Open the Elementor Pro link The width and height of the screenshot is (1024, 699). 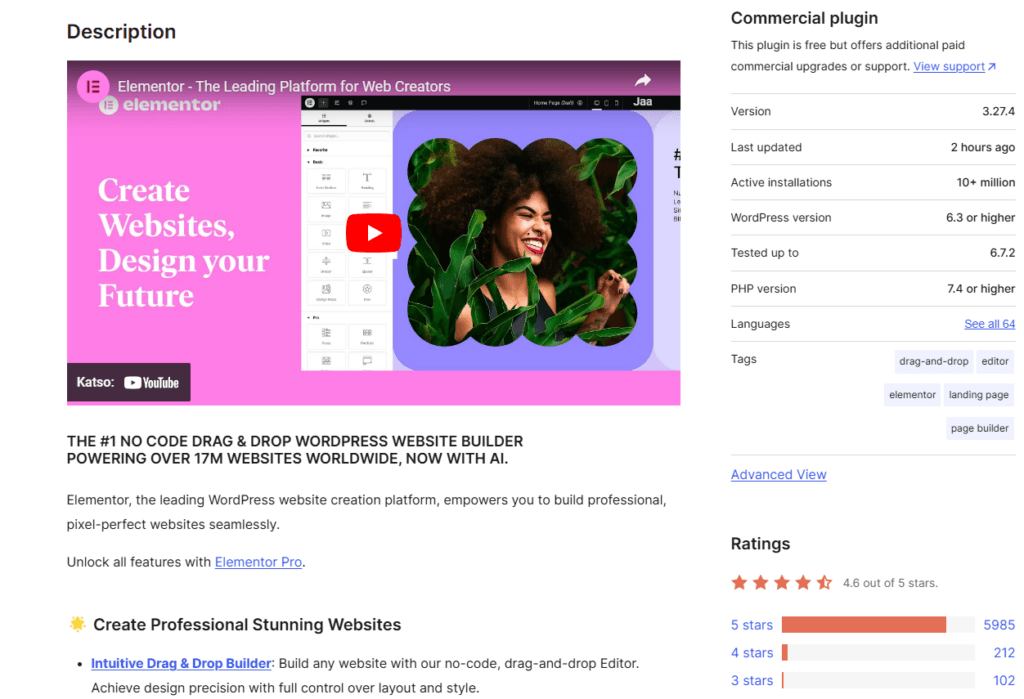tap(258, 562)
